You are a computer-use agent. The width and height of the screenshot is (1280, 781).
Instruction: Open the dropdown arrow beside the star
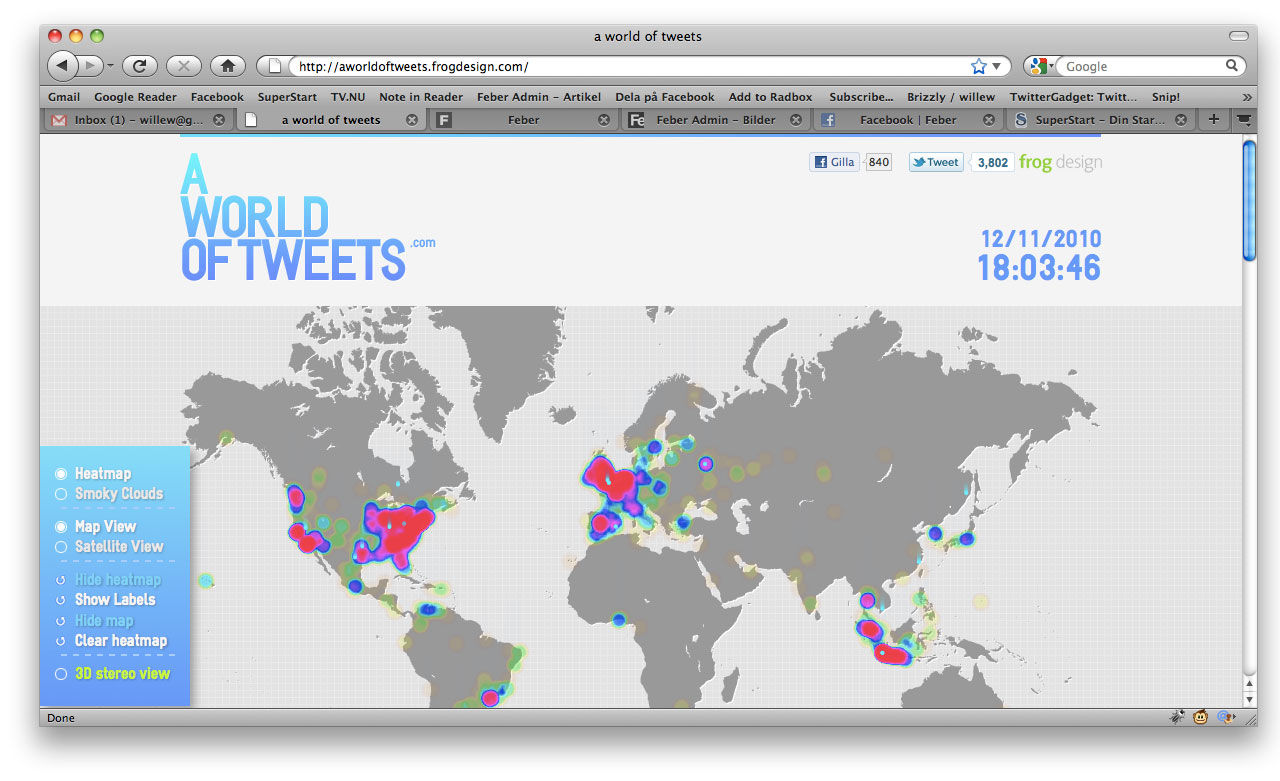(994, 66)
